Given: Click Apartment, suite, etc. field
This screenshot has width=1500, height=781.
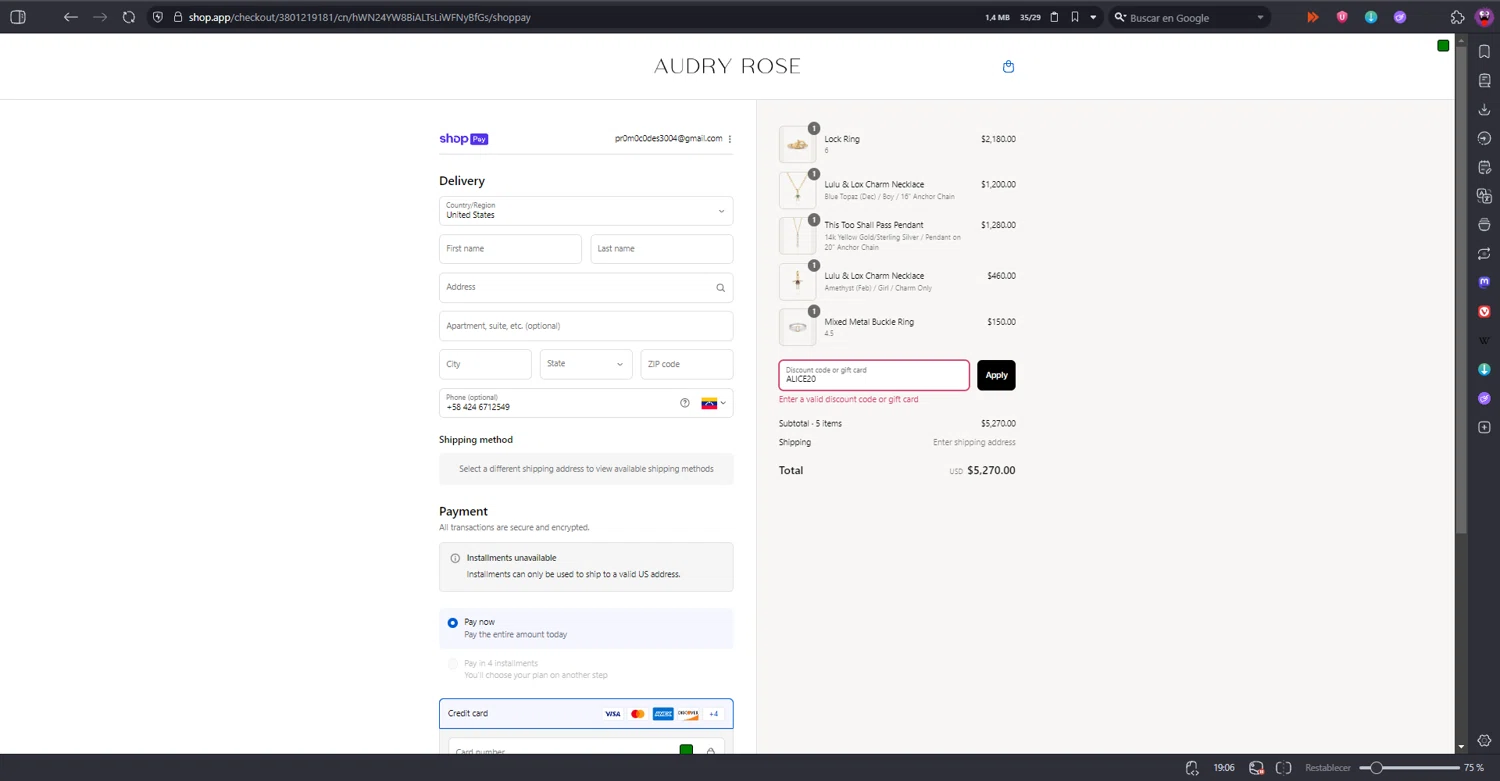Looking at the screenshot, I should click(586, 326).
